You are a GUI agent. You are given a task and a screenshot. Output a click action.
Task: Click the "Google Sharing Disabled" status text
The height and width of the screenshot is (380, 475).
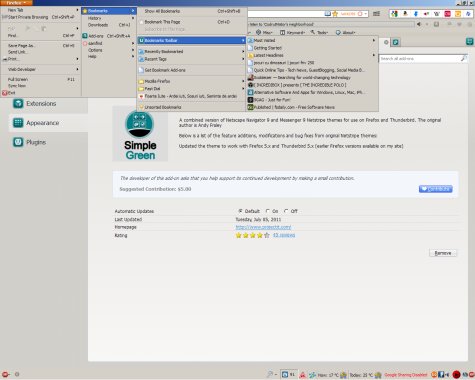tap(406, 375)
